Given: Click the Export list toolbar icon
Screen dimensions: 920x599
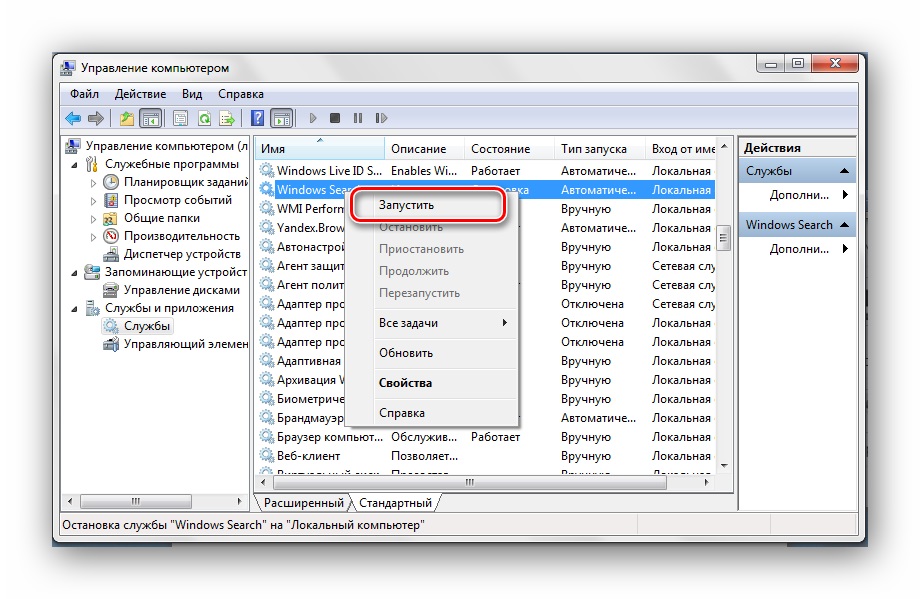Looking at the screenshot, I should tap(227, 119).
